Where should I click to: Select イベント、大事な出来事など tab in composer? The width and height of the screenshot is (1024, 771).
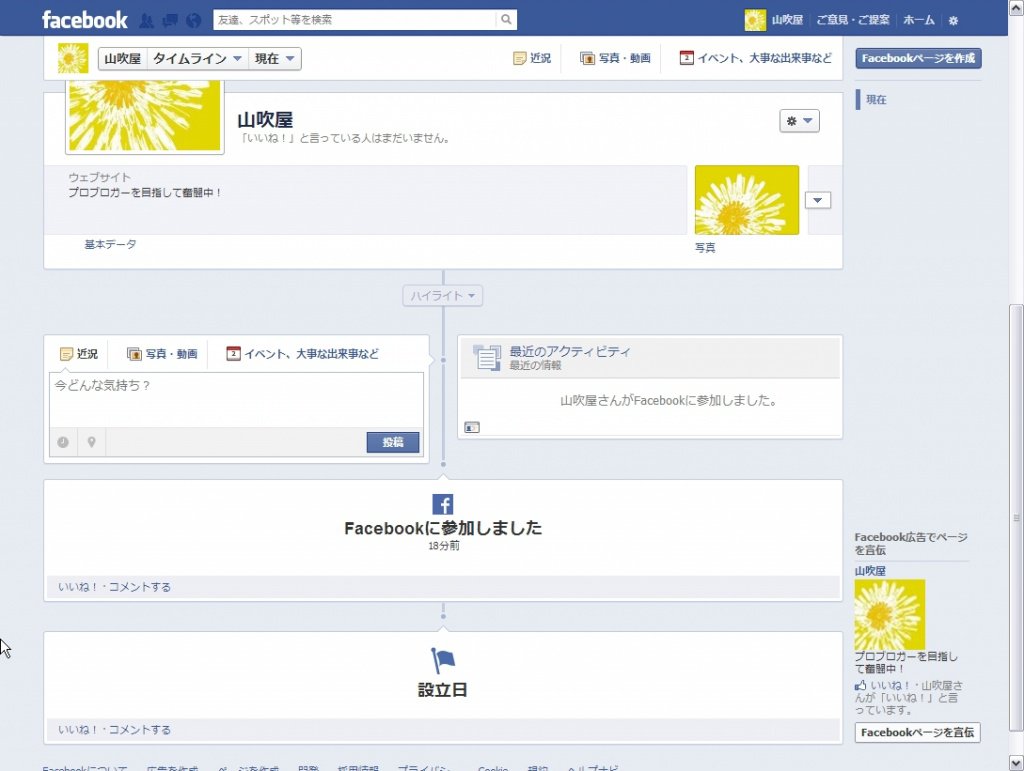(x=302, y=354)
